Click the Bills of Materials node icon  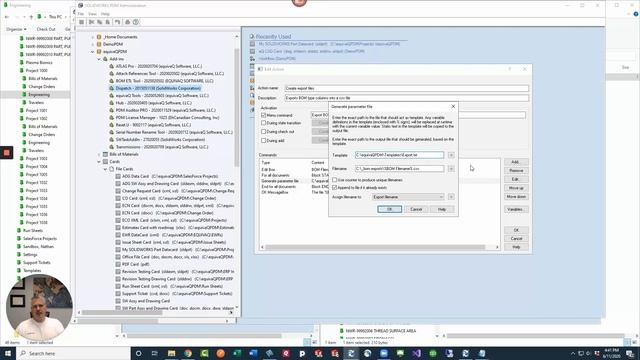pyautogui.click(x=105, y=154)
